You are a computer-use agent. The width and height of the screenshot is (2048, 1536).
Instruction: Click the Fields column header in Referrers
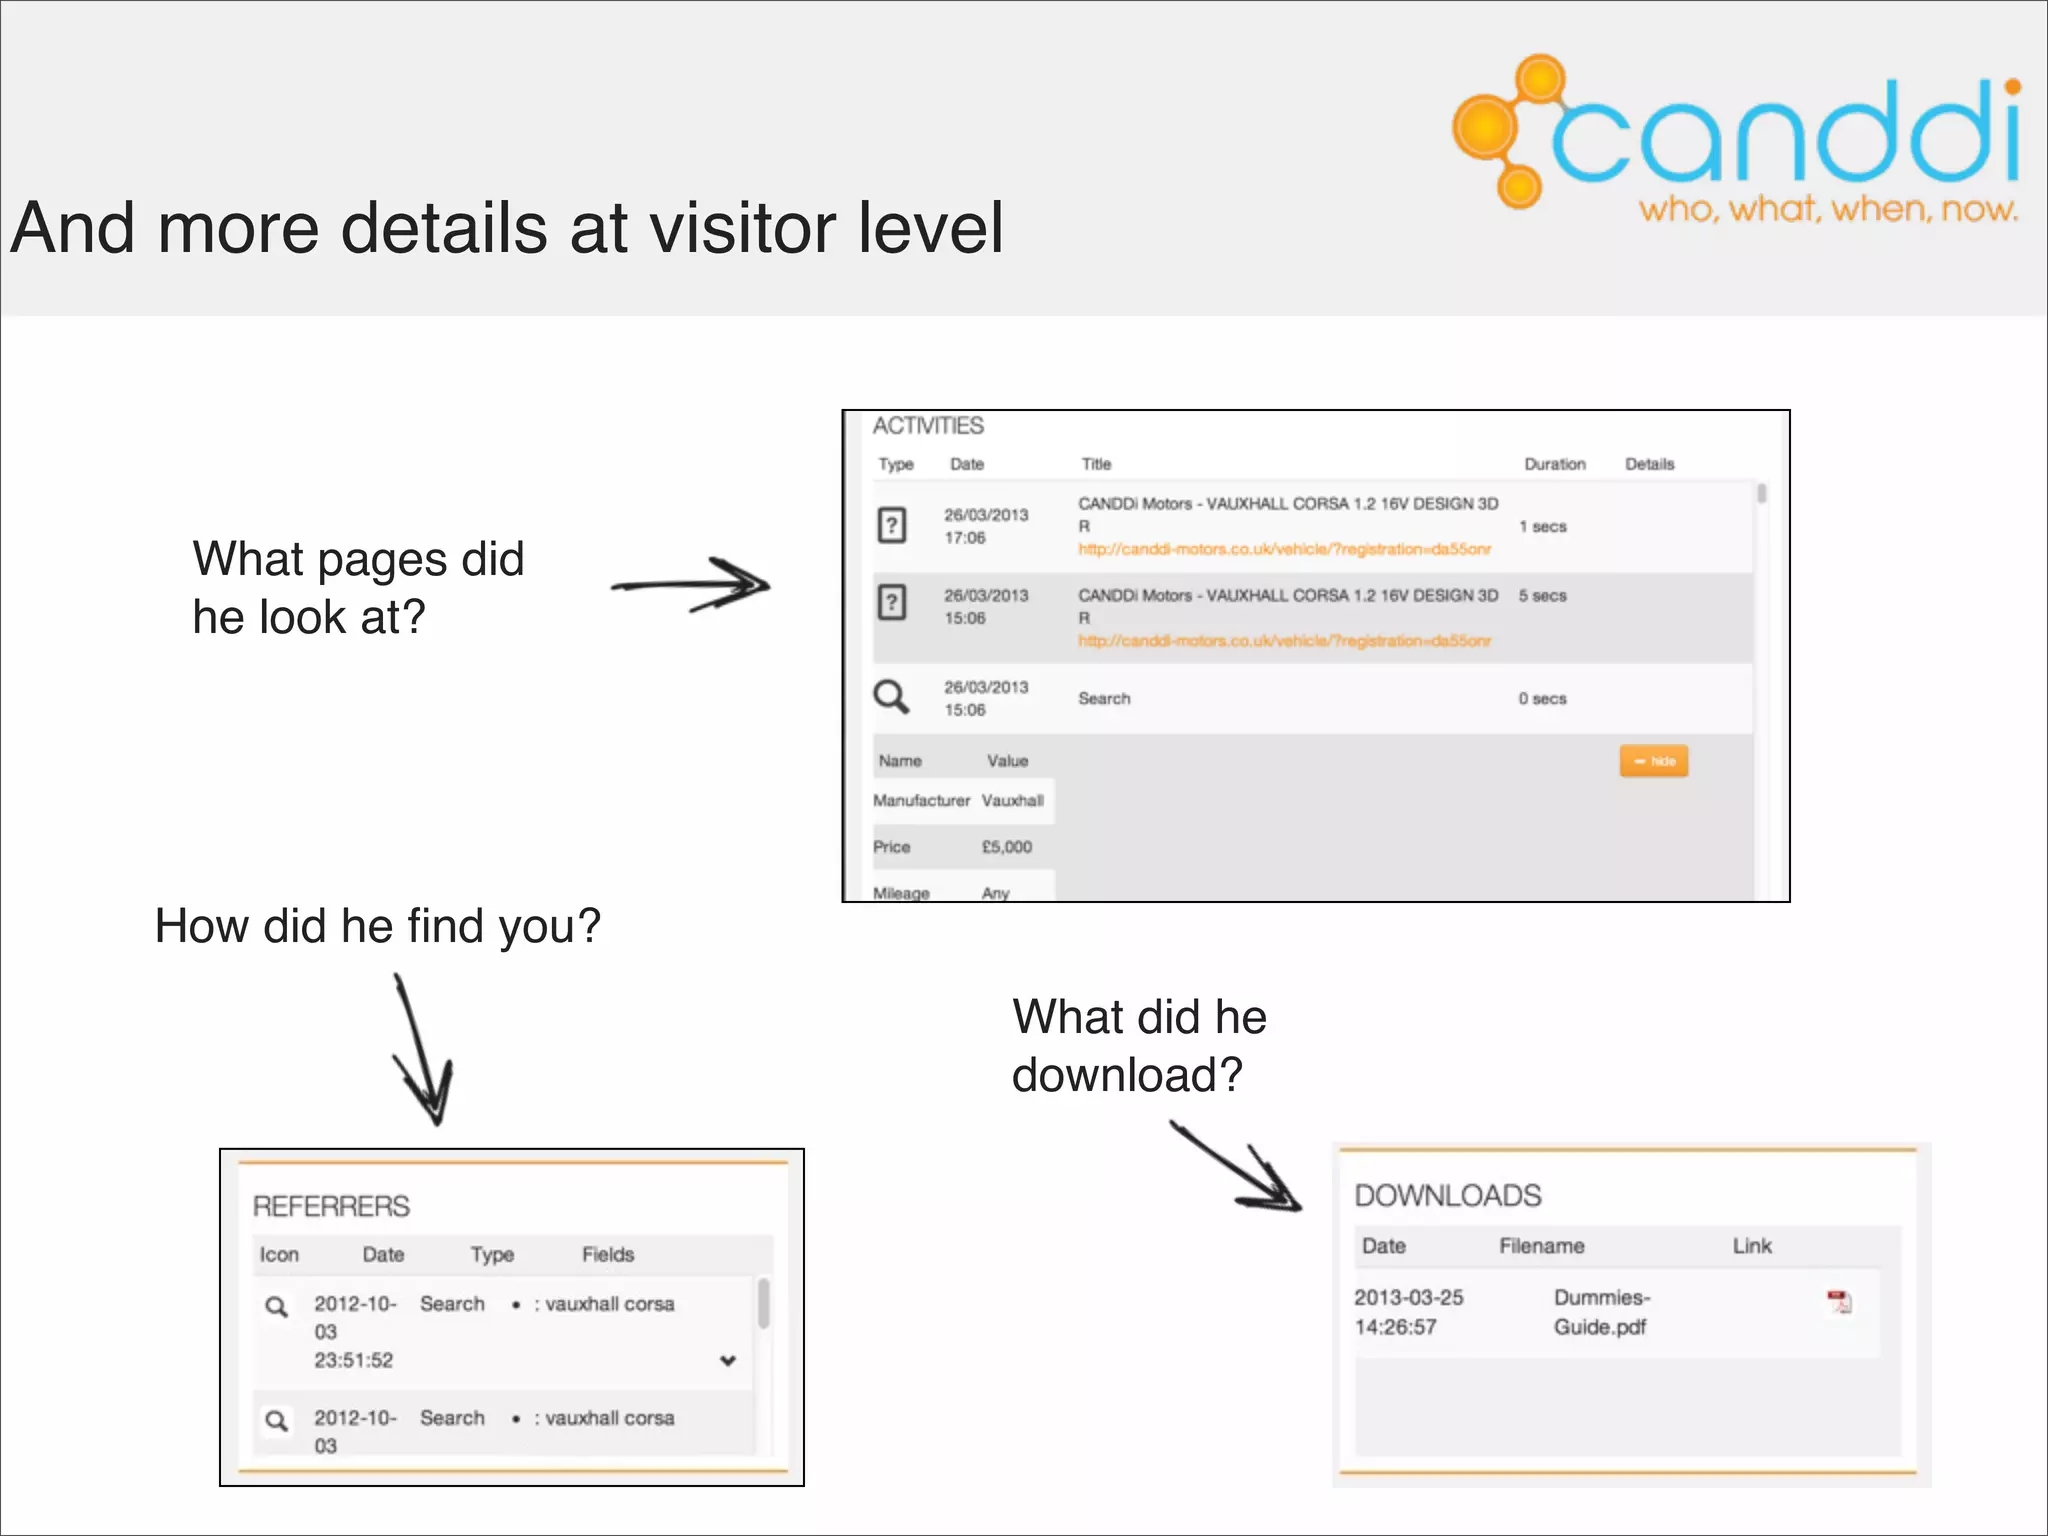(x=608, y=1254)
